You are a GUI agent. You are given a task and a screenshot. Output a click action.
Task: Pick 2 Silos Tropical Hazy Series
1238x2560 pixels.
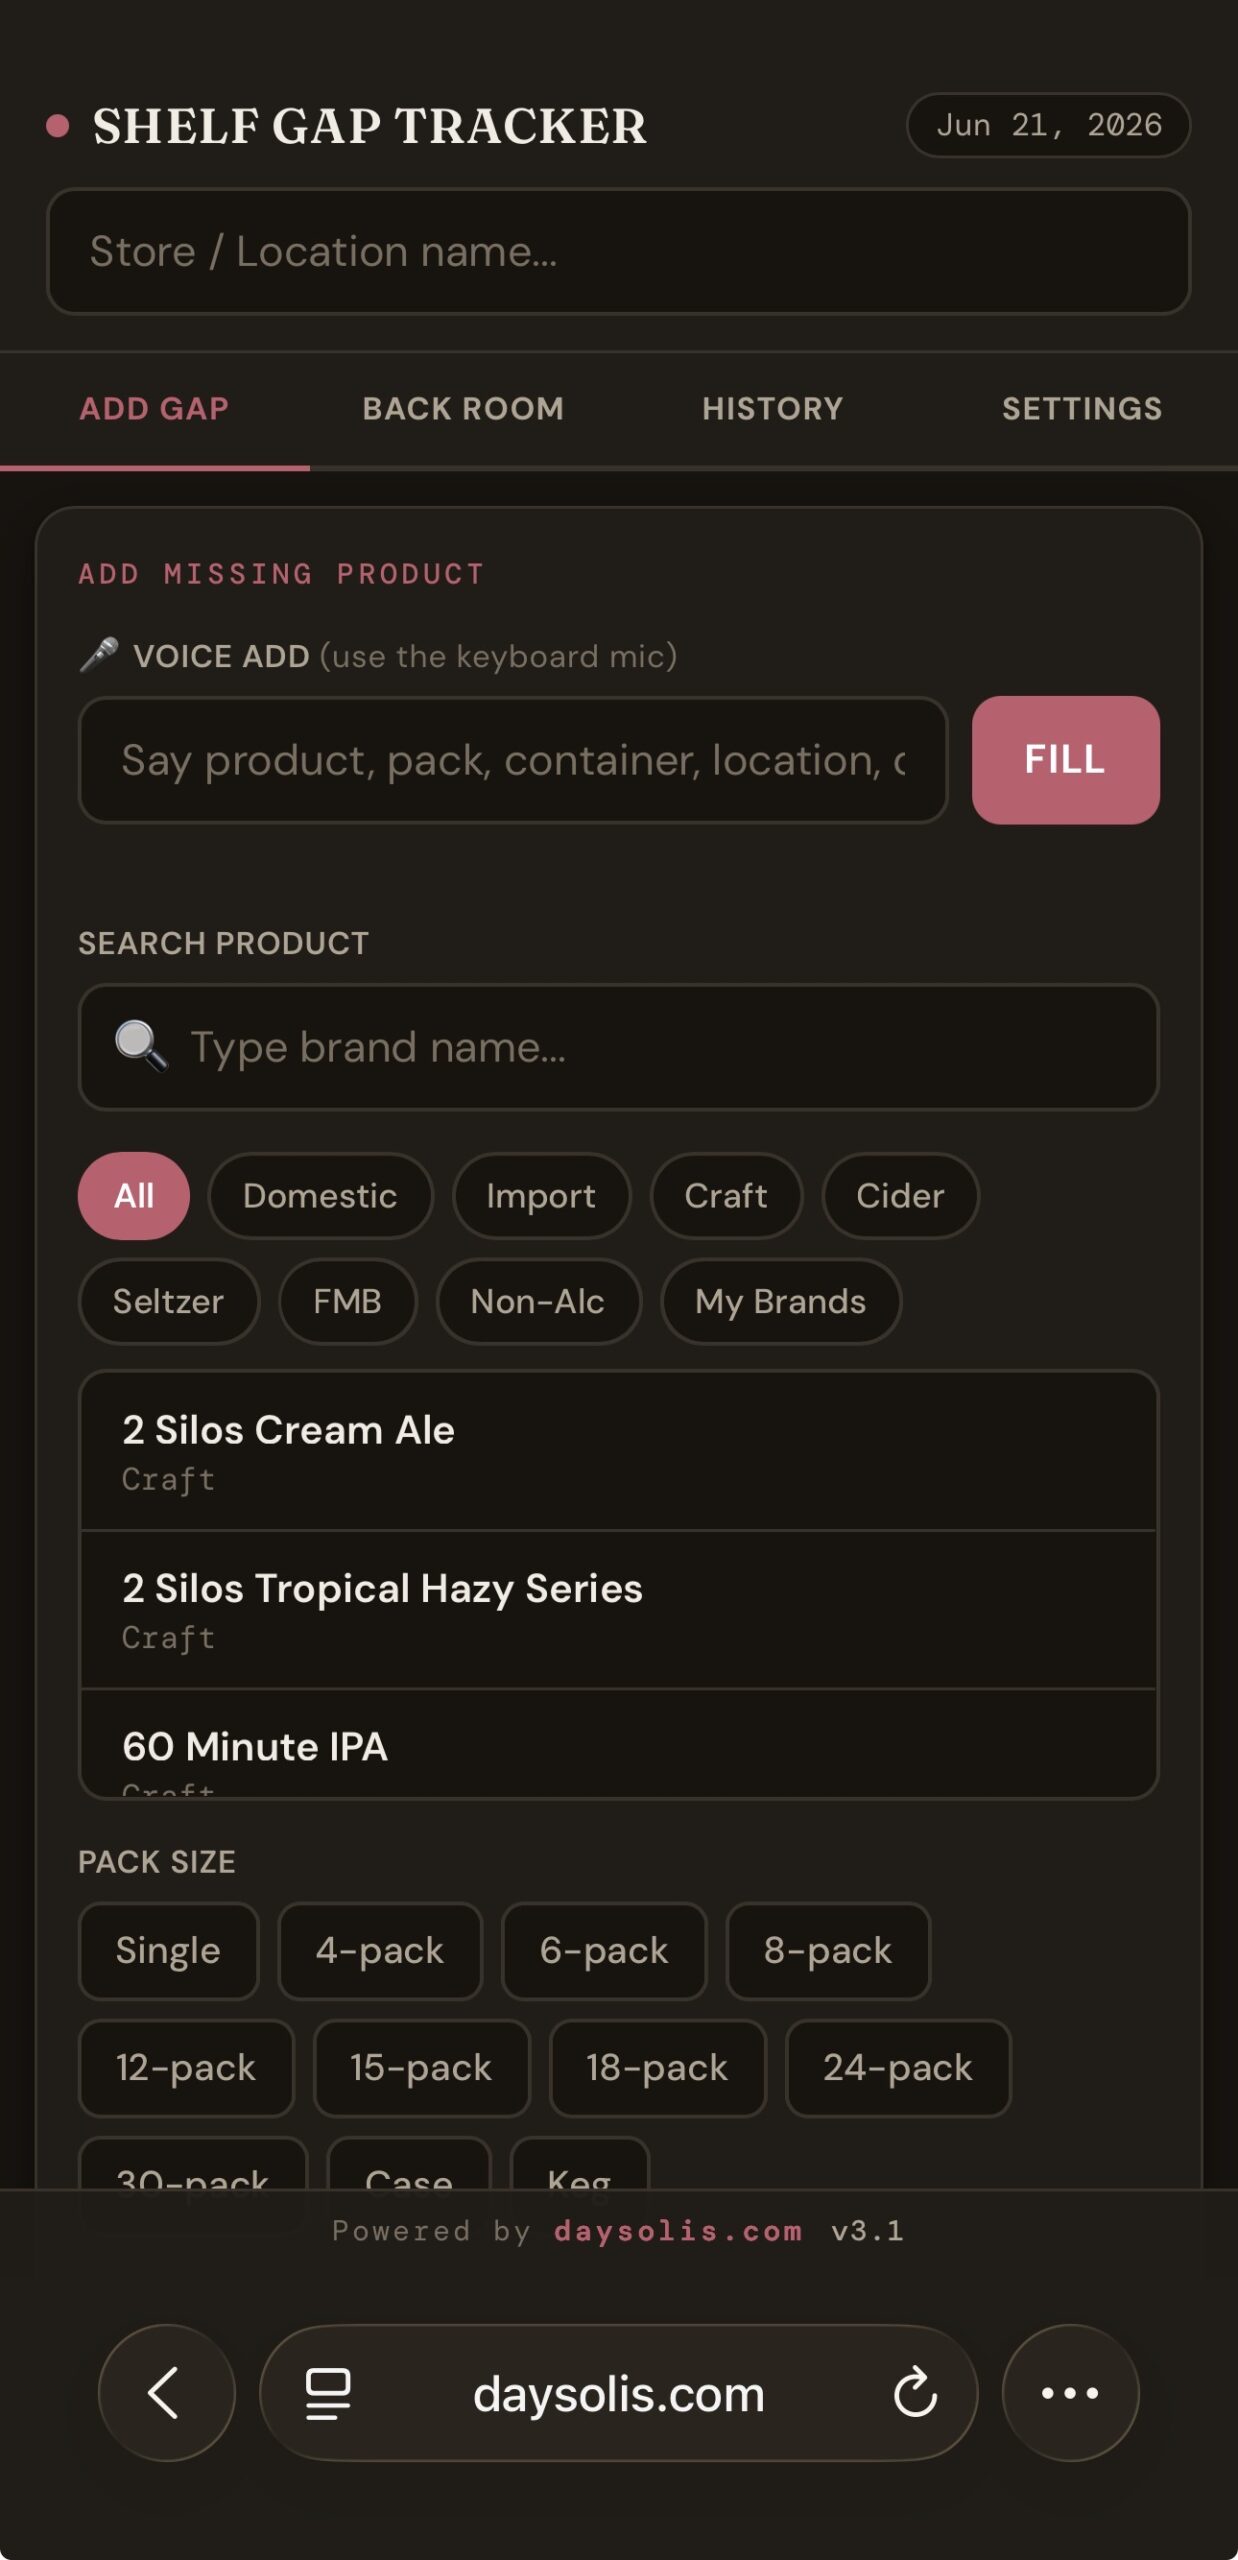click(619, 1610)
